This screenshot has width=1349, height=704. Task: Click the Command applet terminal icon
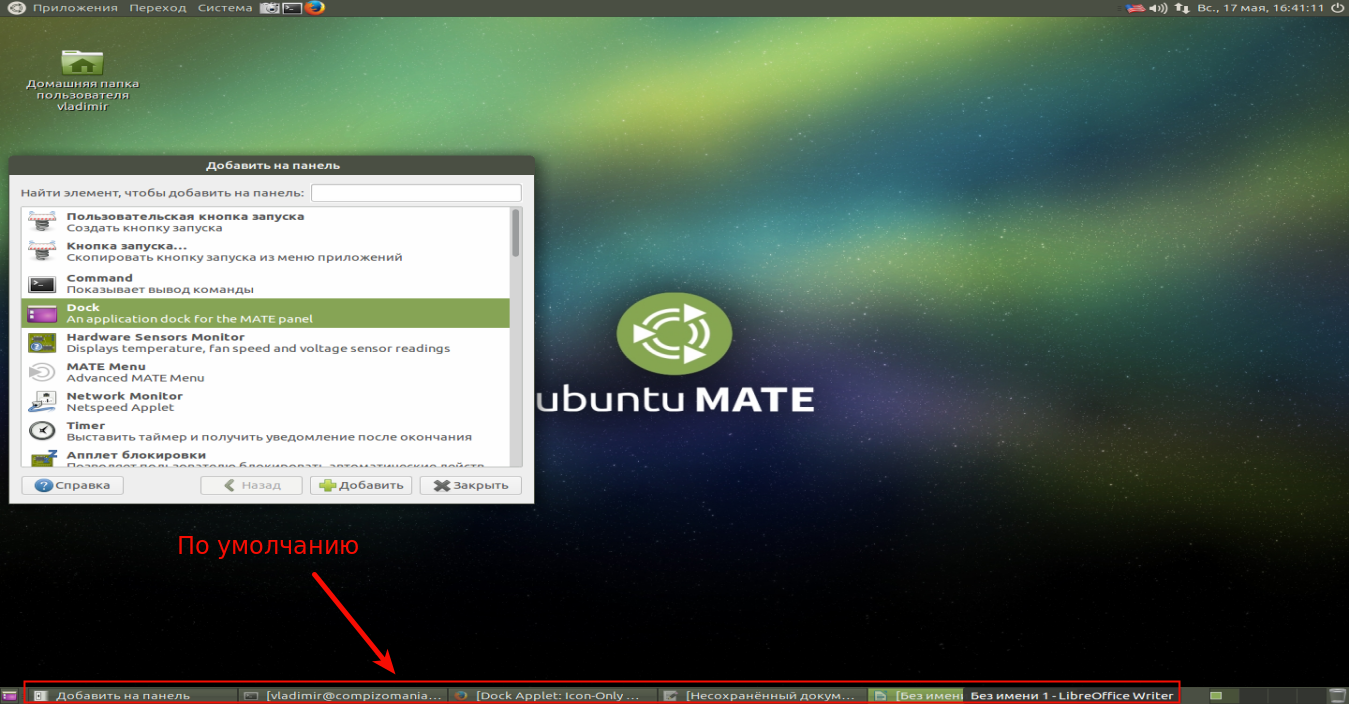(42, 284)
